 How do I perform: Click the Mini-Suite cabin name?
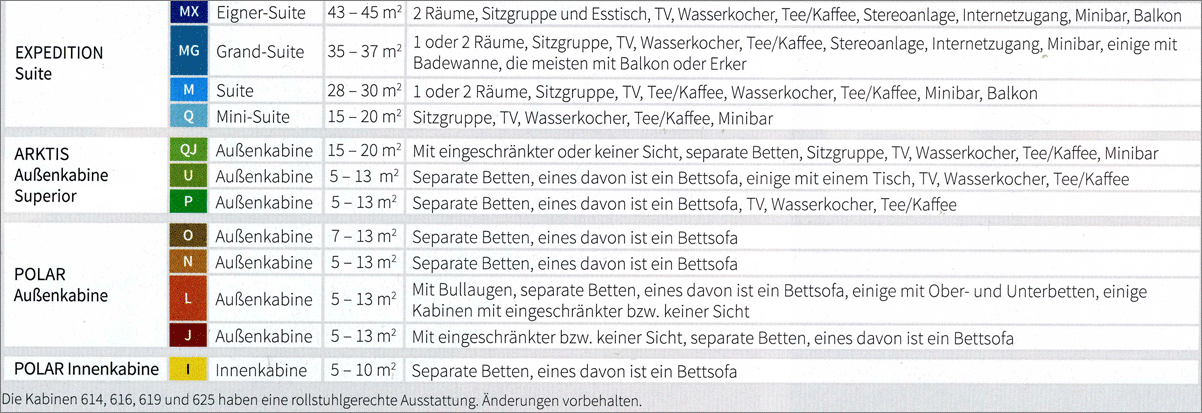pyautogui.click(x=253, y=117)
